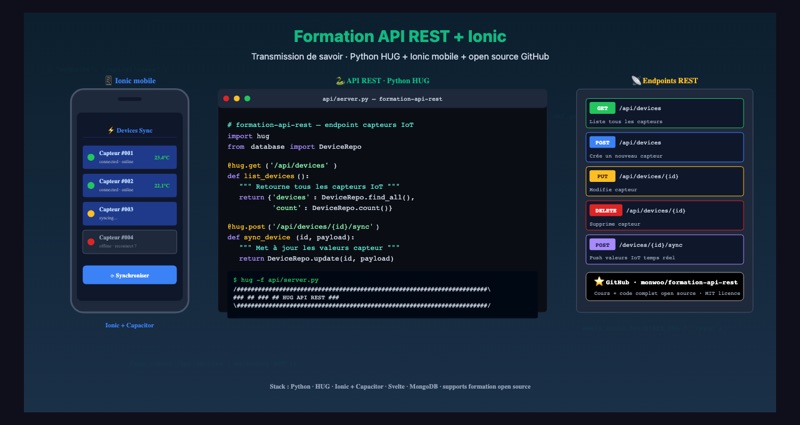Click the green status dot of Capteur #002
The width and height of the screenshot is (800, 425).
click(91, 186)
